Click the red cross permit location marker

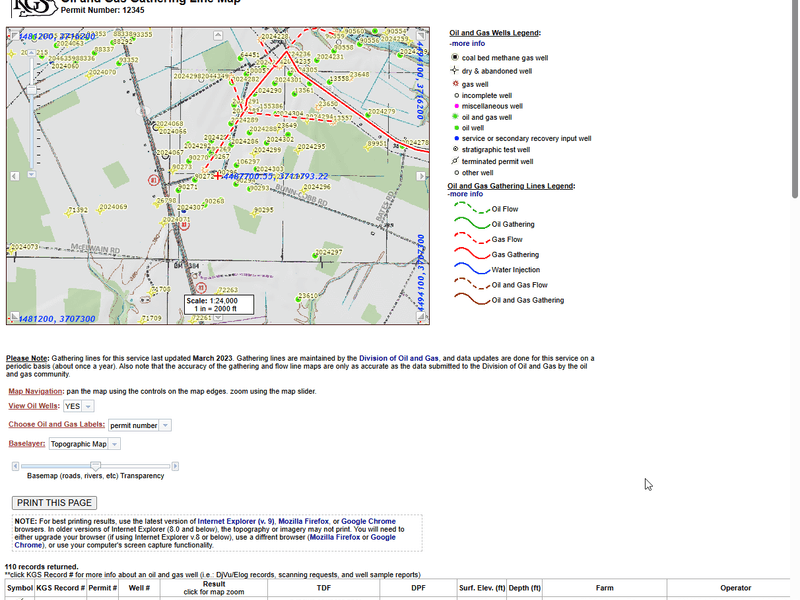(x=217, y=176)
